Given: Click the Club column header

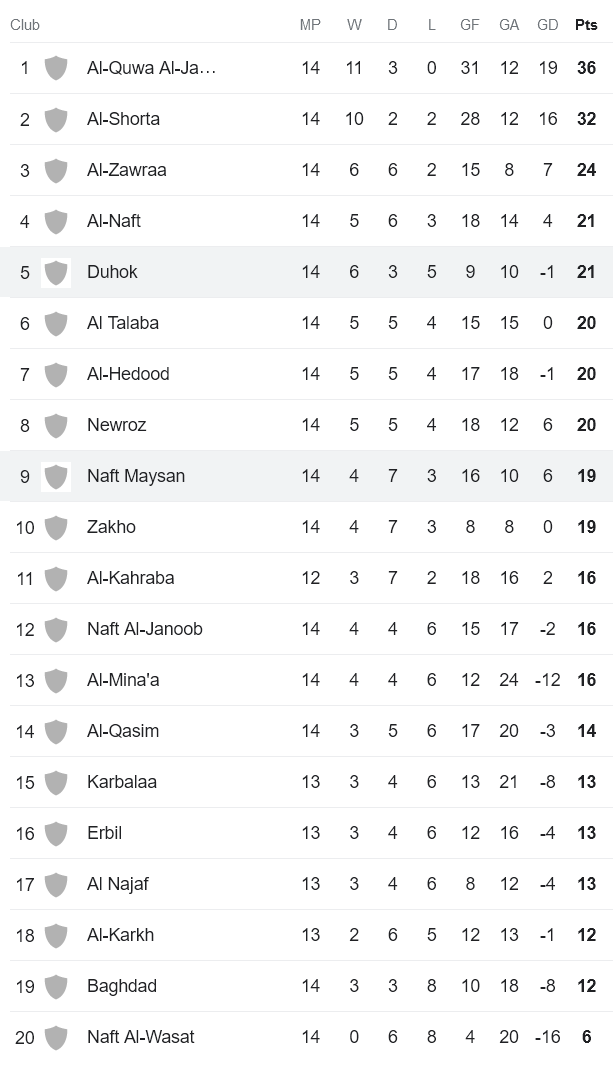Looking at the screenshot, I should (x=25, y=25).
